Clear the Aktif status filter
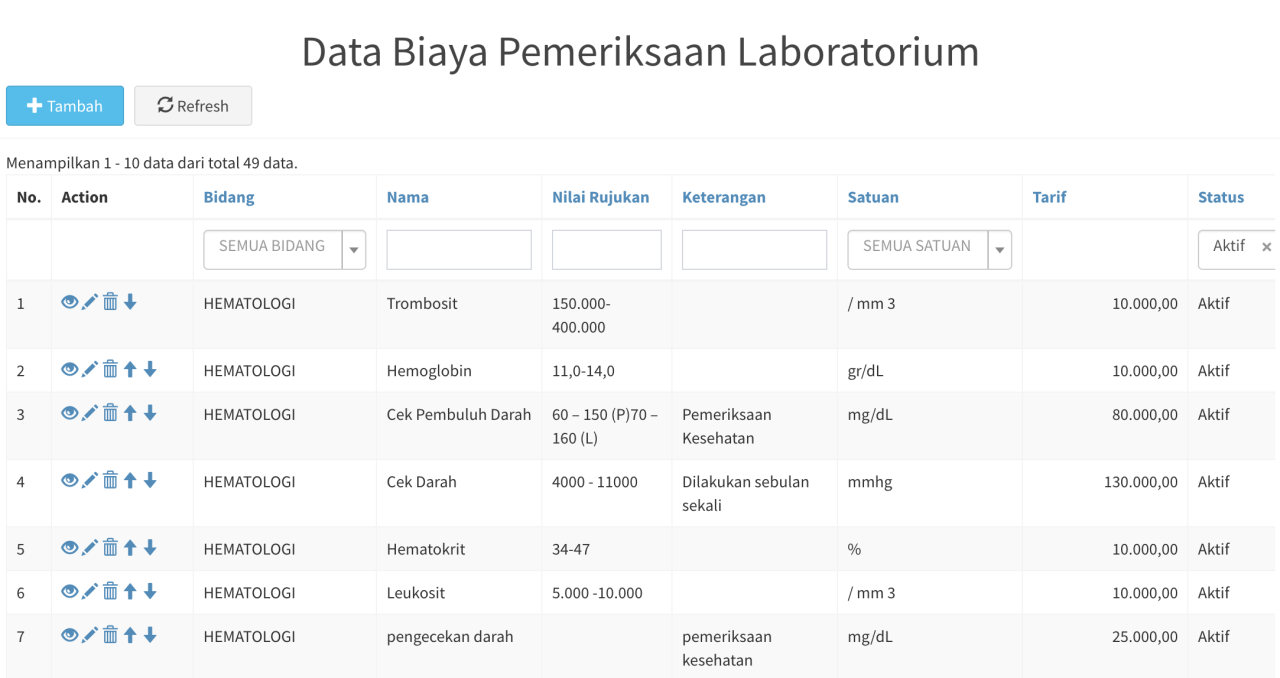Screen dimensions: 1280x678 click(x=1267, y=247)
